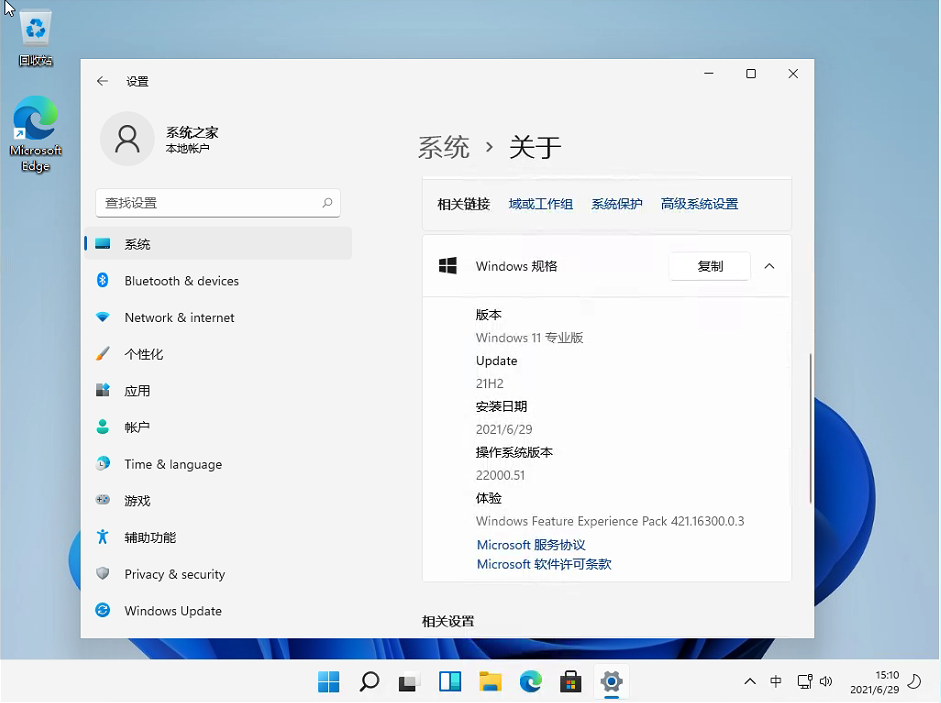Click the 复制 copy button
The height and width of the screenshot is (703, 941).
pos(709,266)
